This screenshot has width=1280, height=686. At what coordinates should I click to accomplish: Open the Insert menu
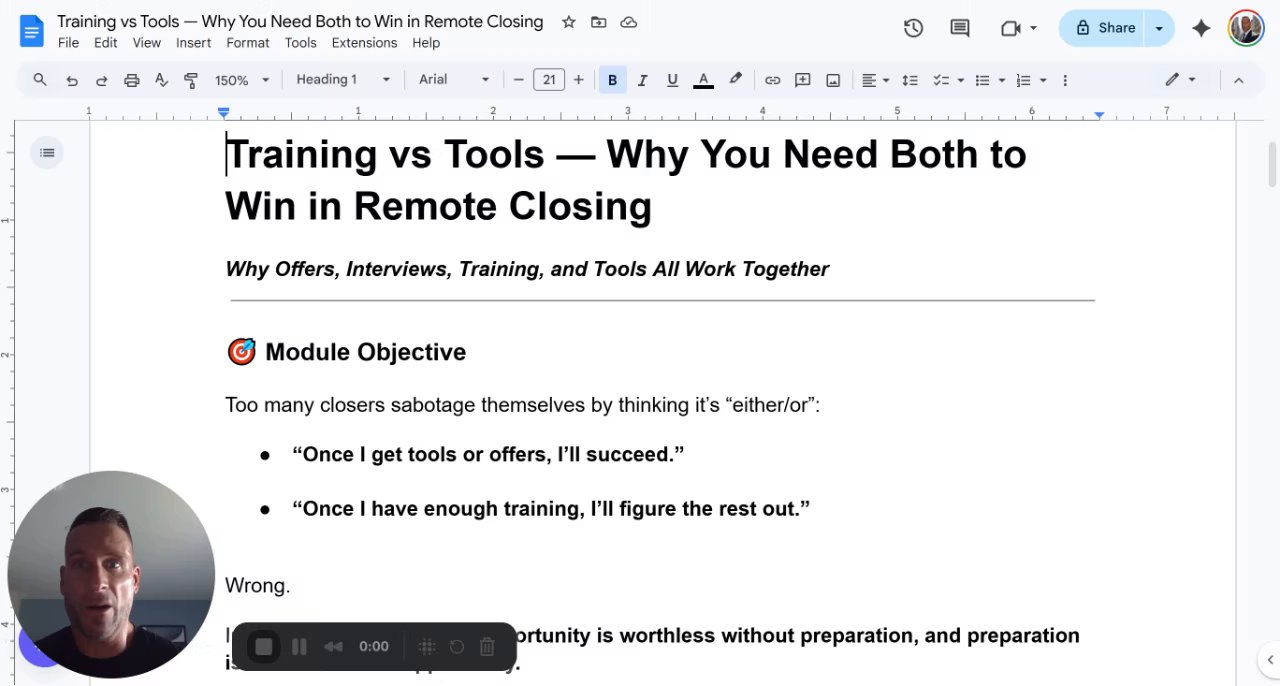(193, 43)
